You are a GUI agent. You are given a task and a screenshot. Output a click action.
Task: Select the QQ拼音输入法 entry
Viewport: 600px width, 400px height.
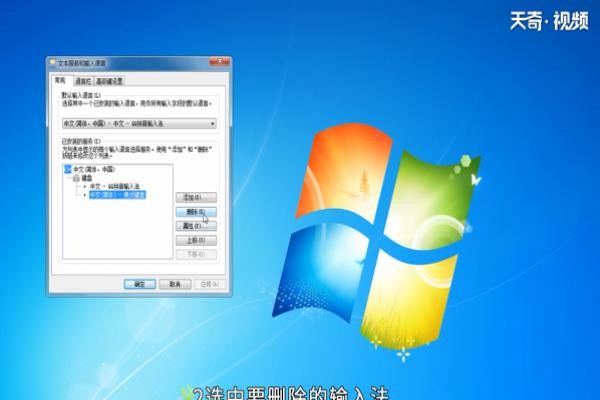coord(114,186)
